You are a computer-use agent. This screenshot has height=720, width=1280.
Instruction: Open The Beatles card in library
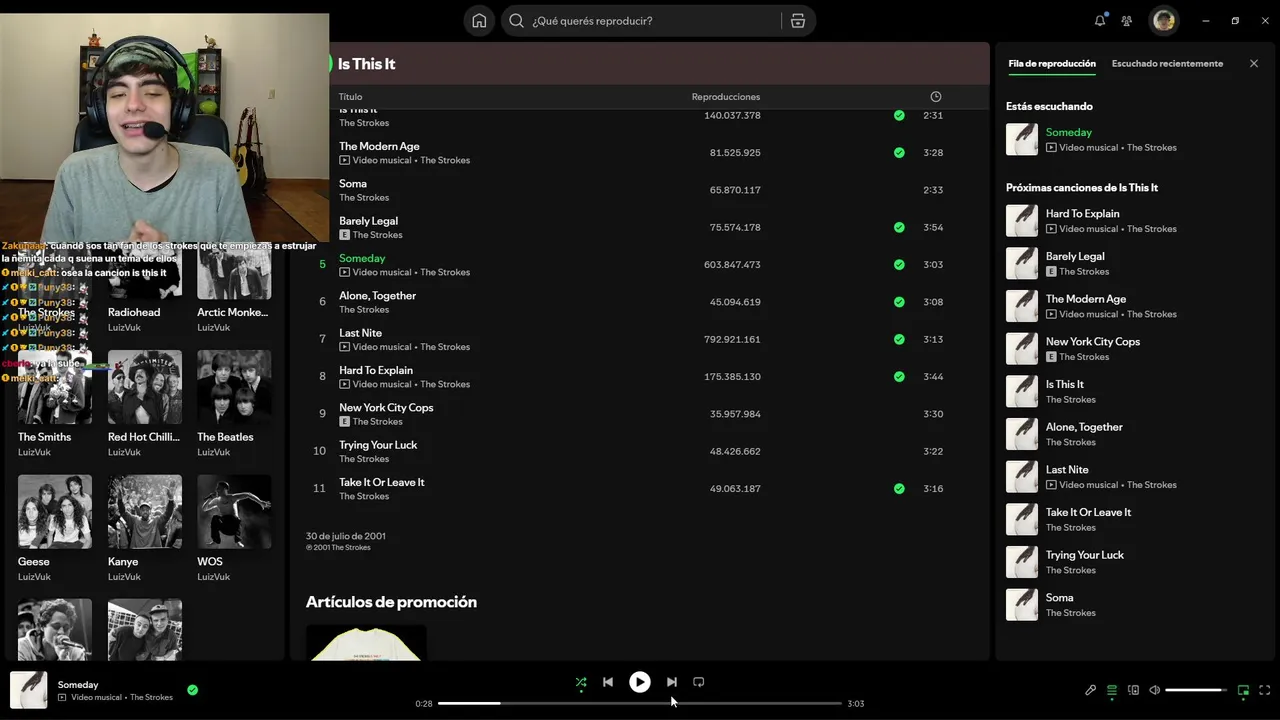point(234,403)
